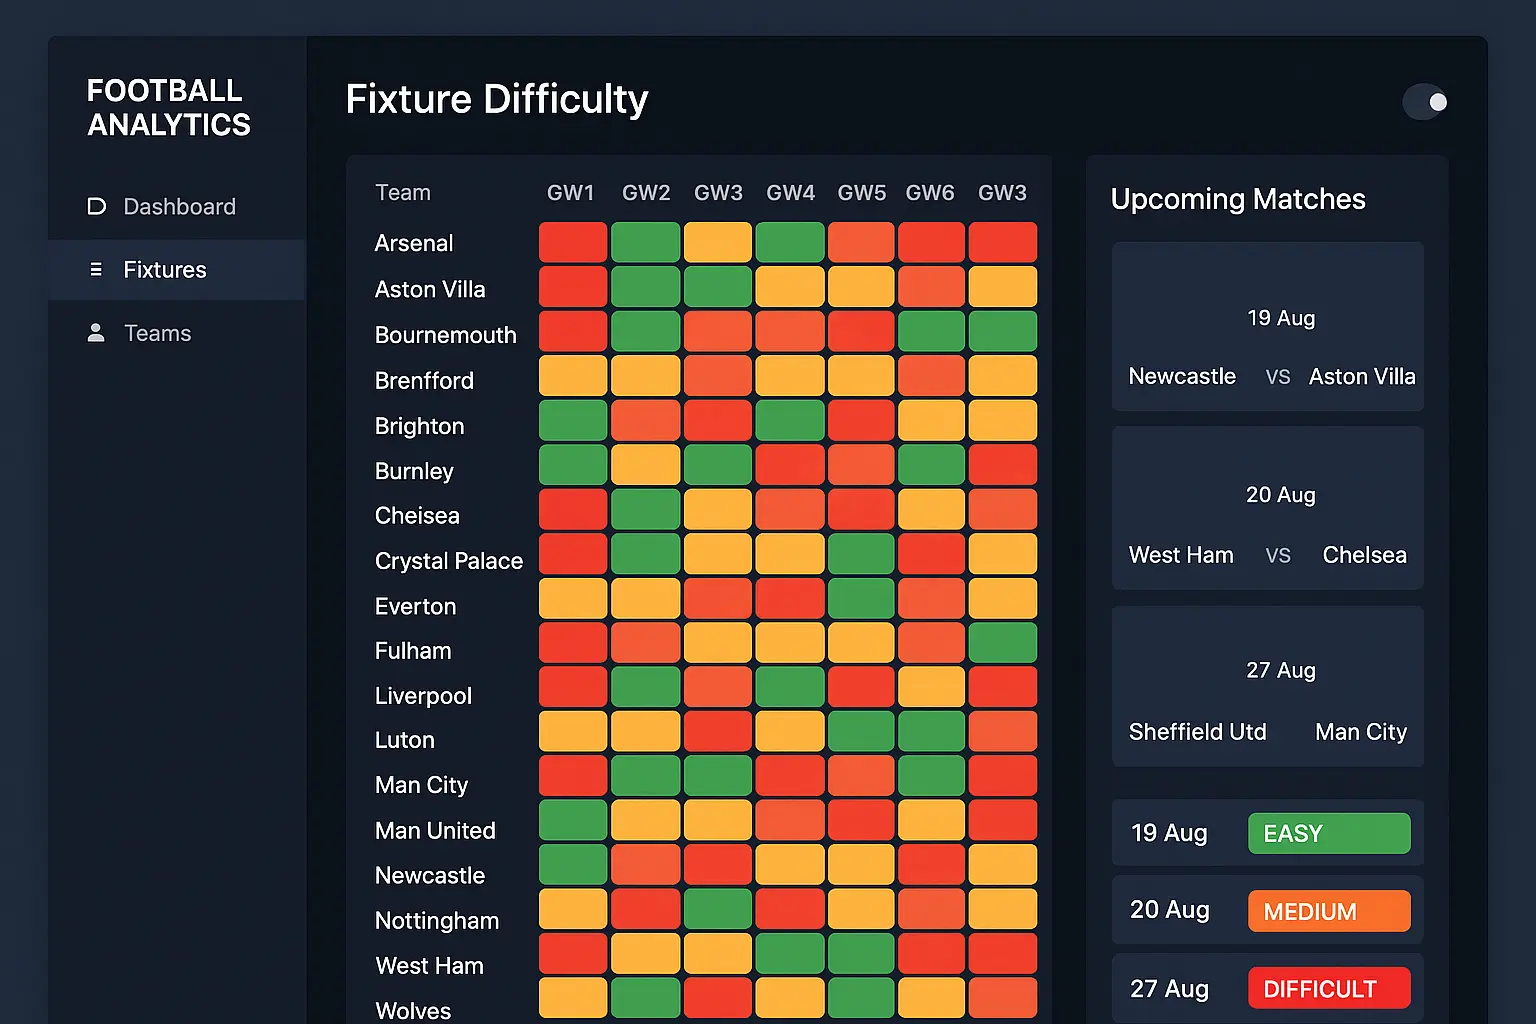The image size is (1536, 1024).
Task: Select the Dashboard icon in the sidebar
Action: click(96, 206)
